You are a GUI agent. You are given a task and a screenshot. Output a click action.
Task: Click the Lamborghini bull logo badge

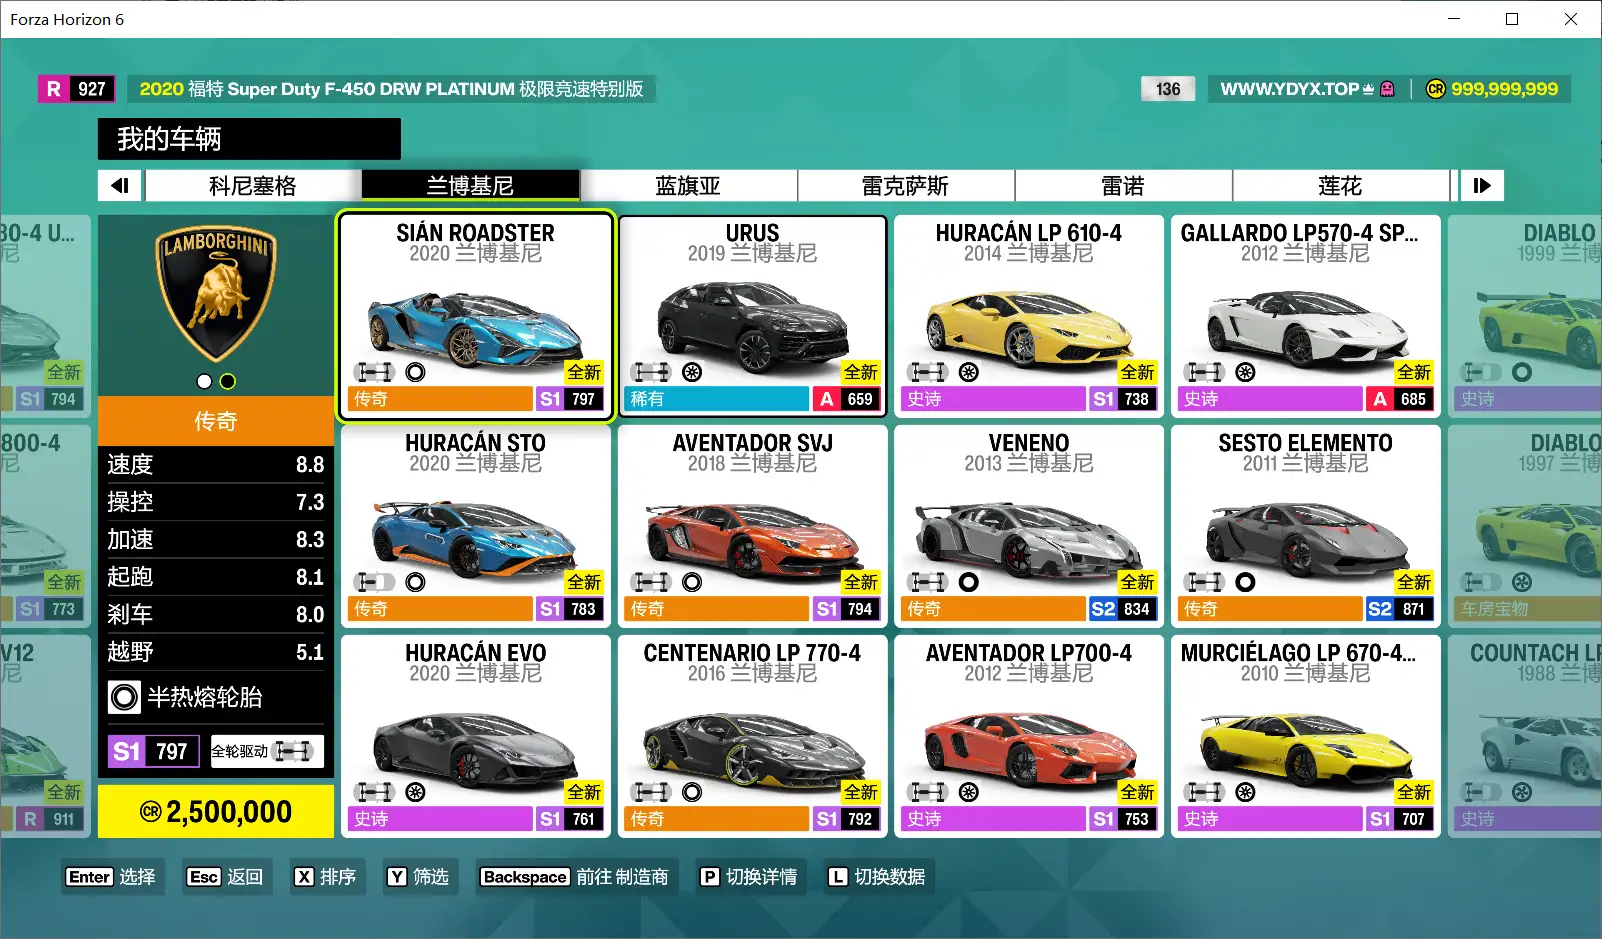point(216,293)
